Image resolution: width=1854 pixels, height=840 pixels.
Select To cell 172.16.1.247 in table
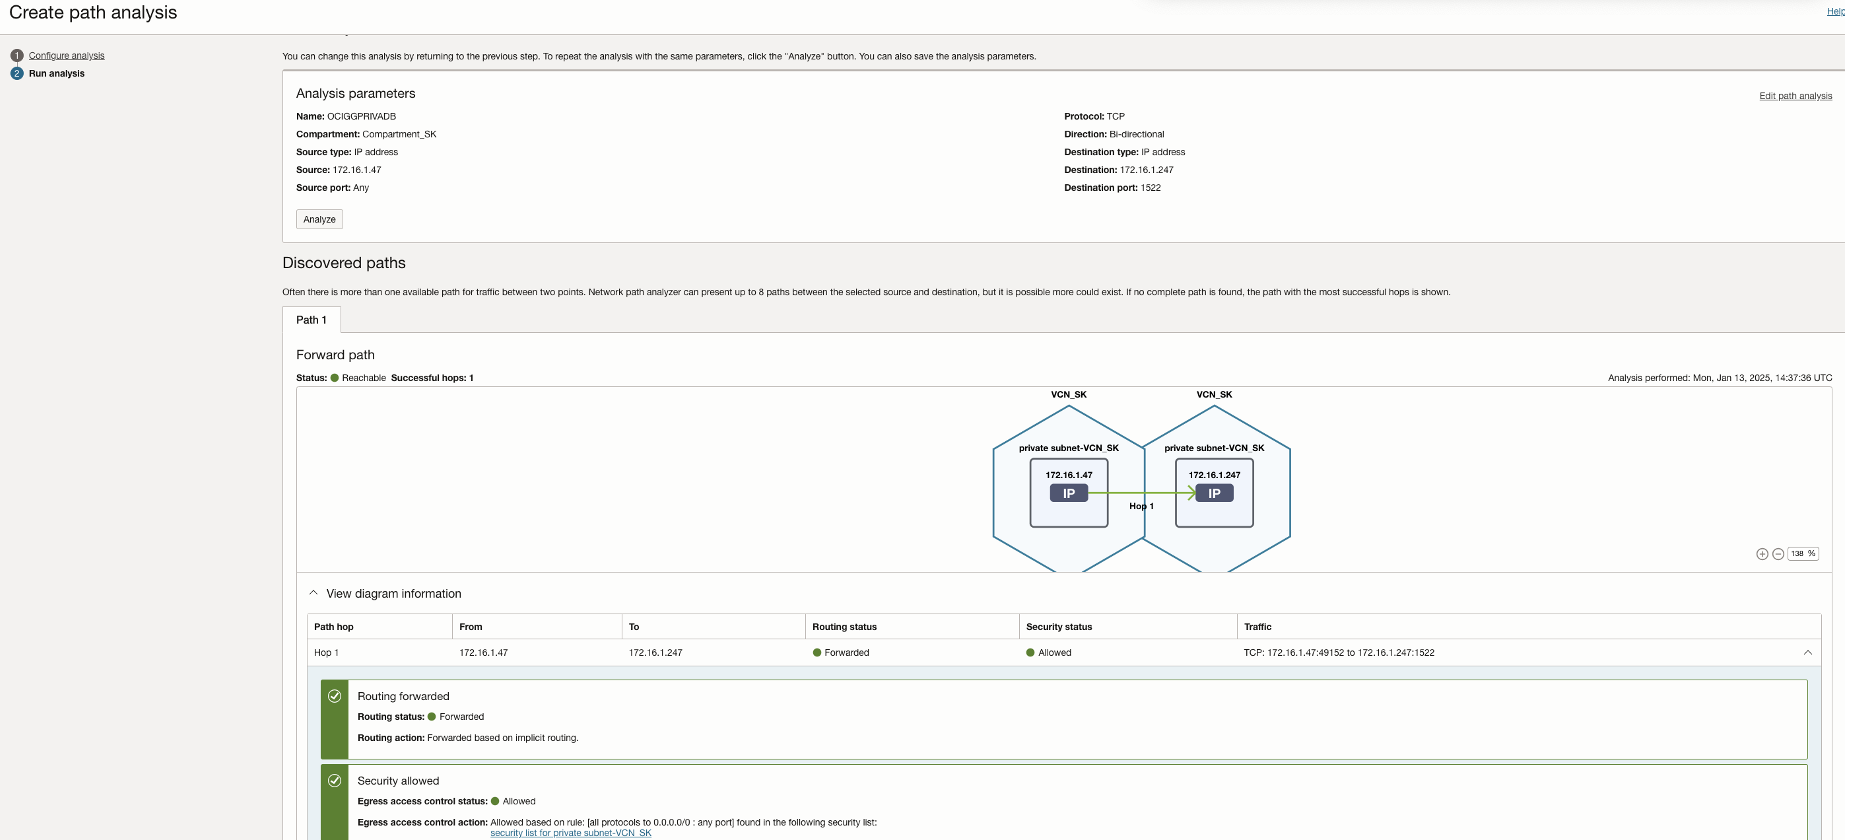[656, 653]
